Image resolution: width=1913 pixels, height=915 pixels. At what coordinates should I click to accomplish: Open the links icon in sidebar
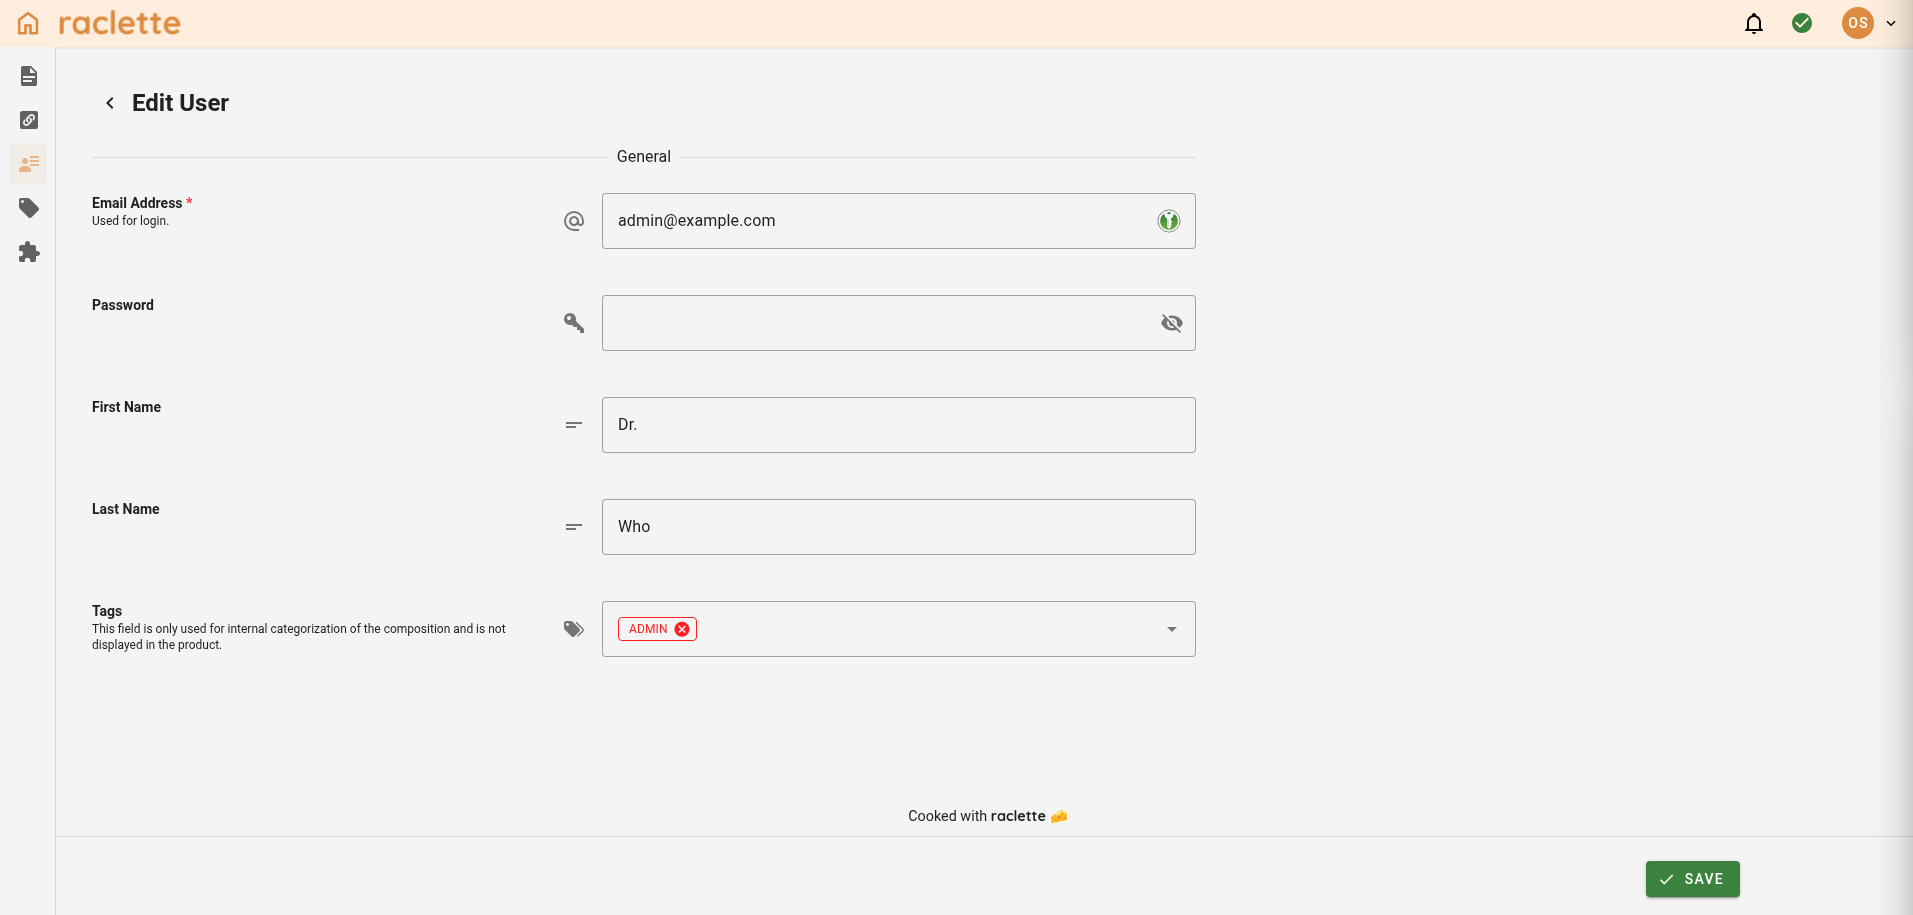(29, 120)
